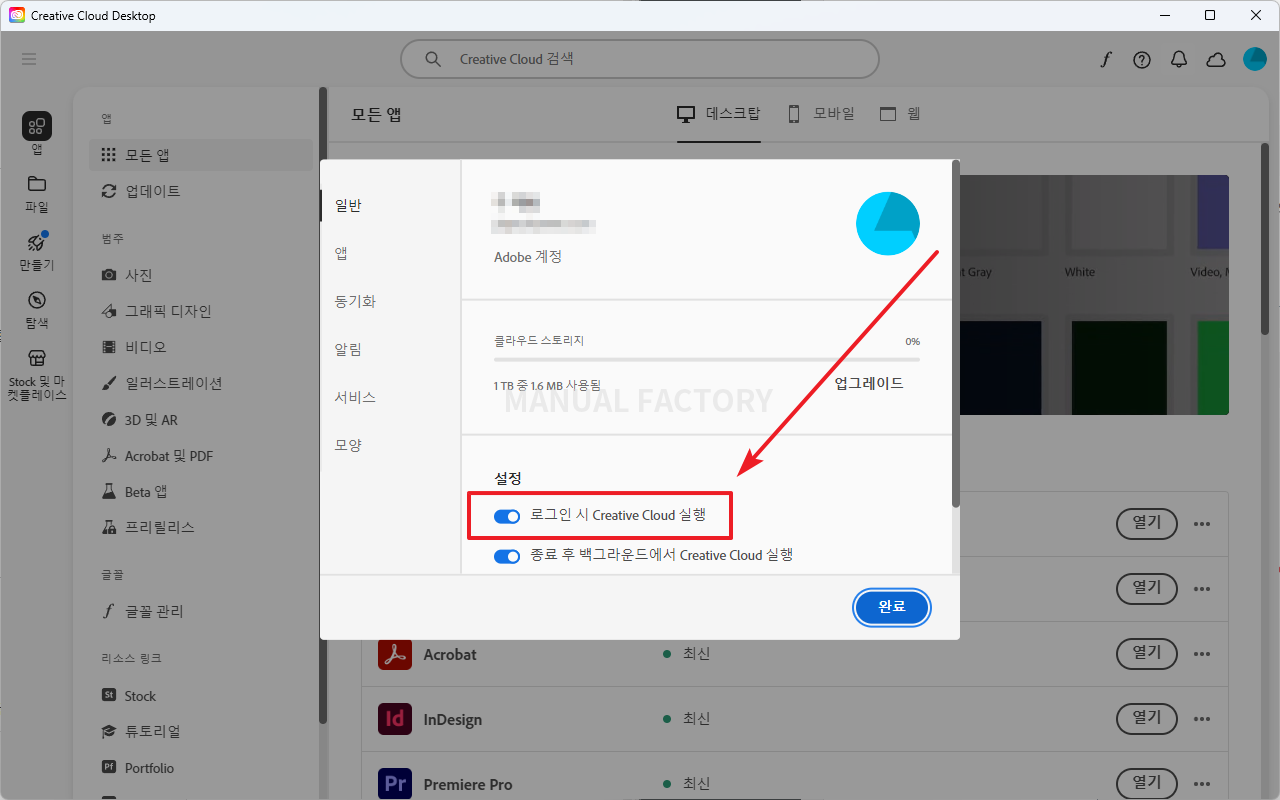
Task: Select 모양 in the preferences dialog
Action: pyautogui.click(x=348, y=446)
